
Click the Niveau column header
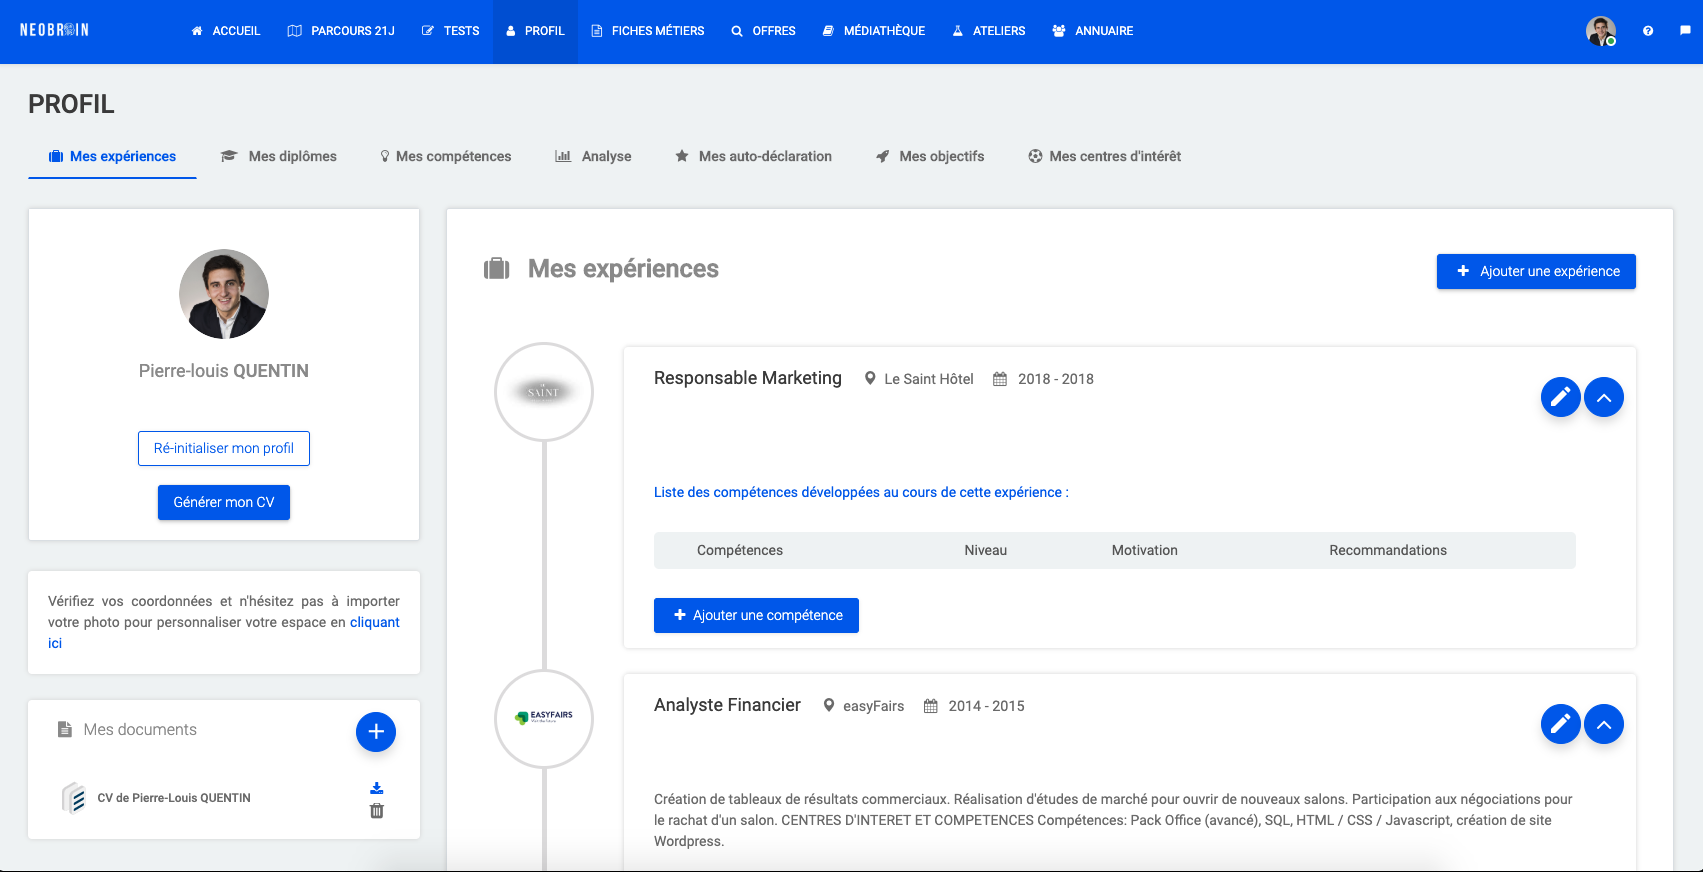click(x=985, y=550)
